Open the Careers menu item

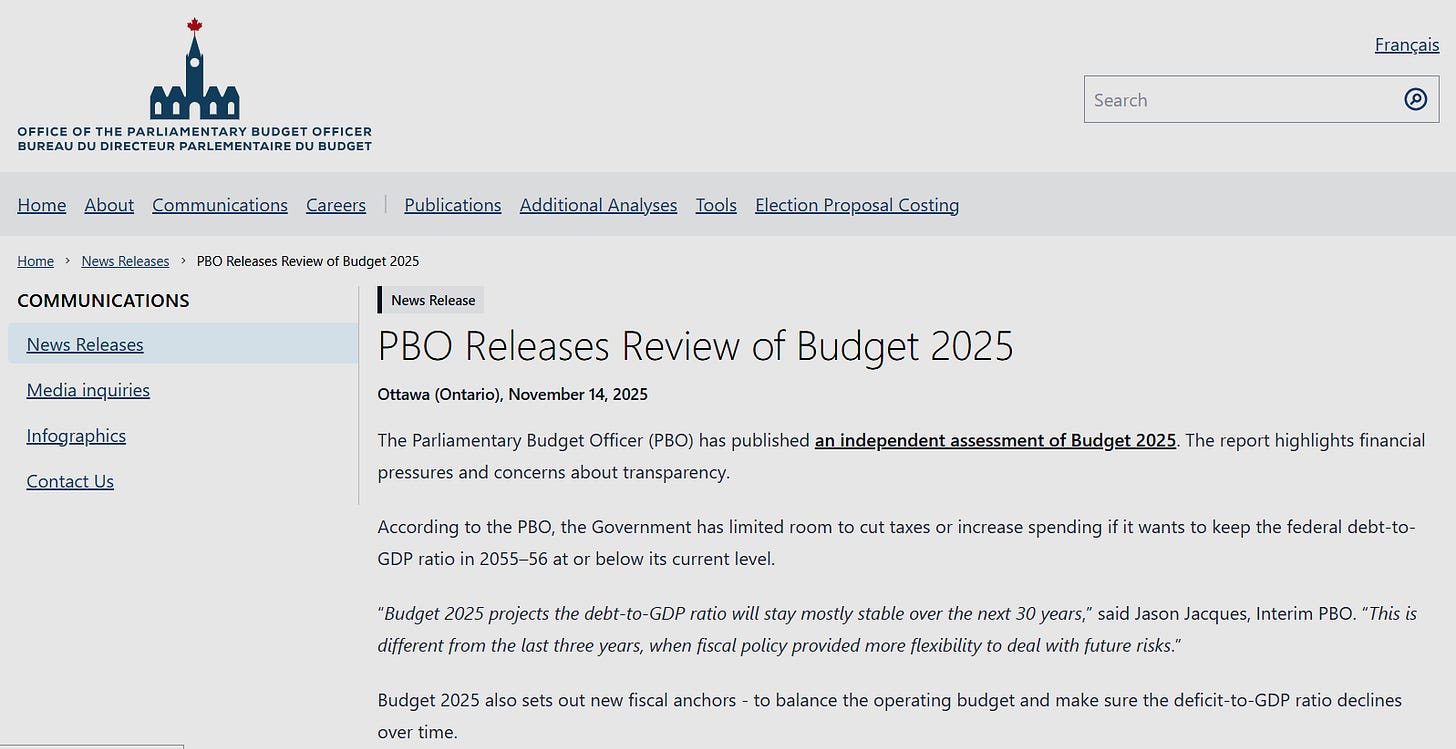pos(336,205)
